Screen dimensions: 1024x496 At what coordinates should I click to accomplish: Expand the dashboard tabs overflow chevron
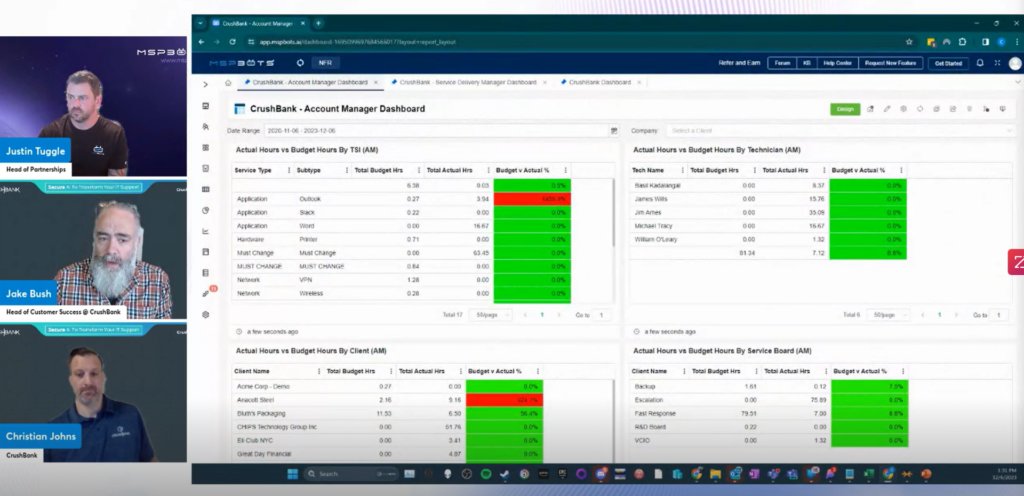(x=1017, y=82)
